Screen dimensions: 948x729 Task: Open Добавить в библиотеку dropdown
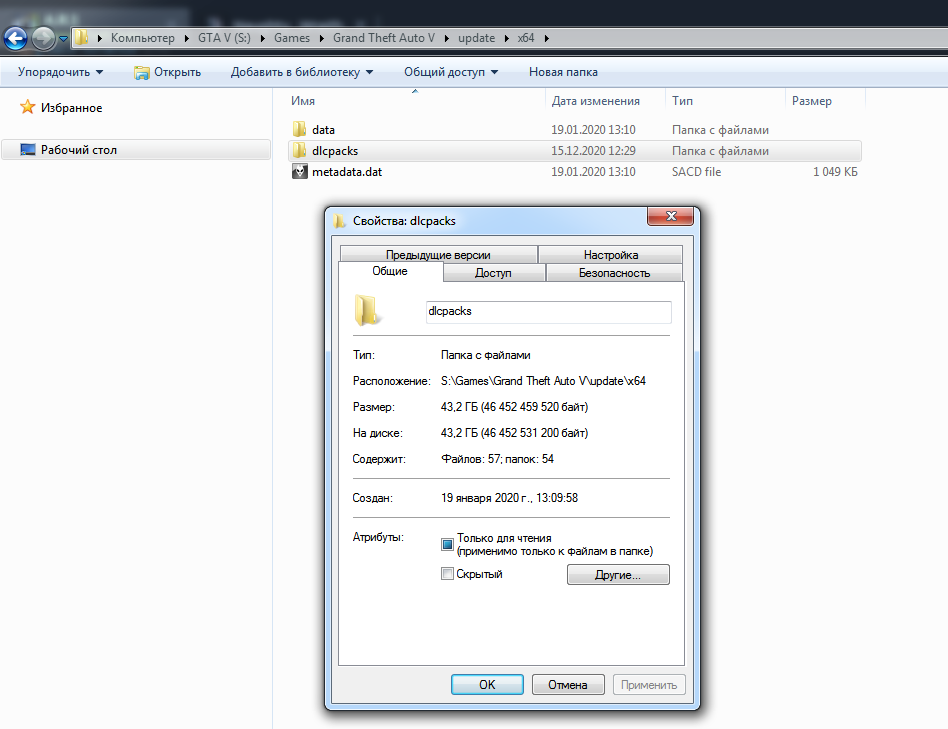302,72
